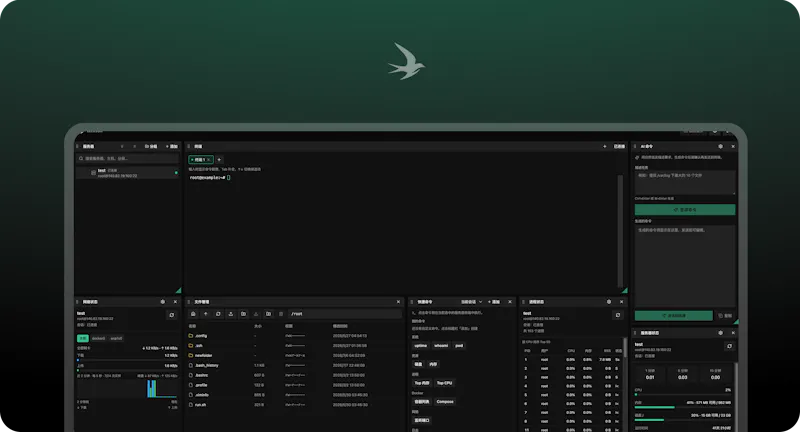Viewport: 800px width, 432px height.
Task: Refresh the network status panel
Action: point(171,315)
